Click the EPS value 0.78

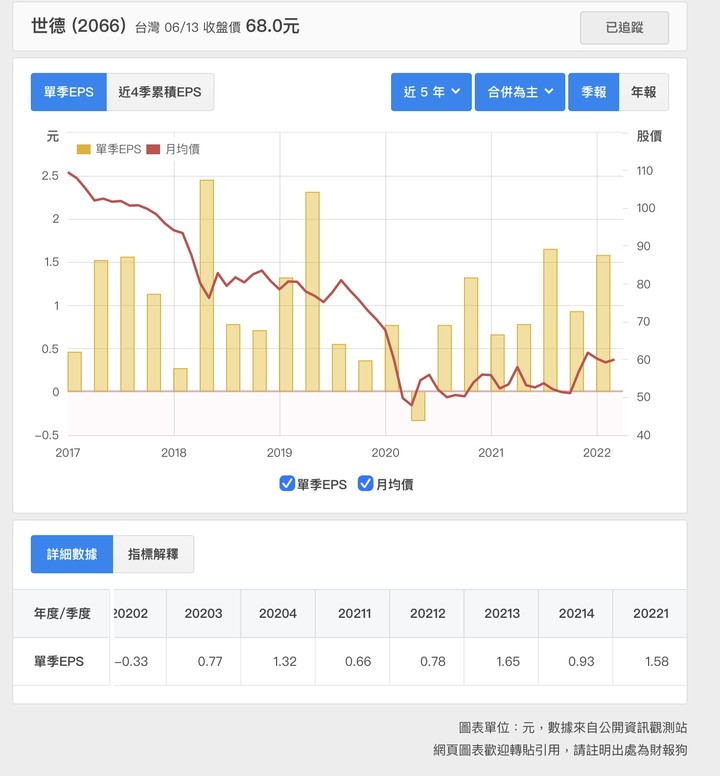(x=432, y=662)
